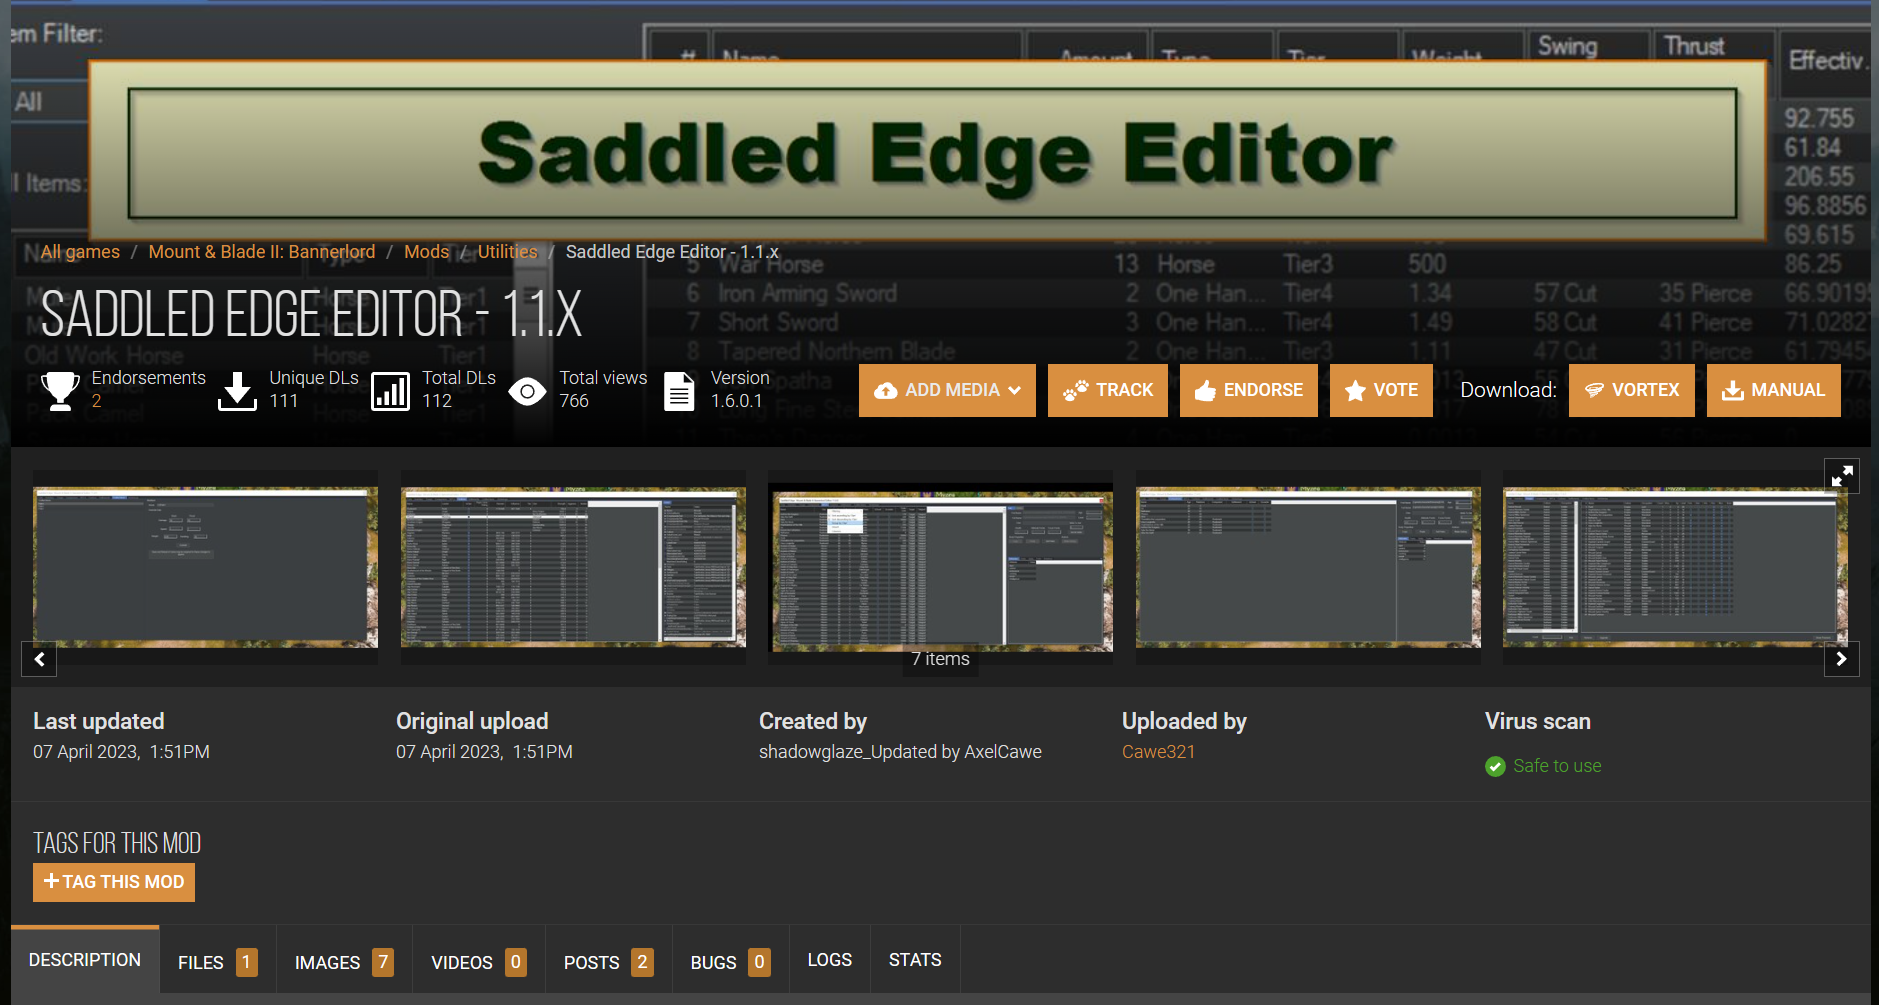Open the Bugs tab
1879x1005 pixels.
[731, 962]
